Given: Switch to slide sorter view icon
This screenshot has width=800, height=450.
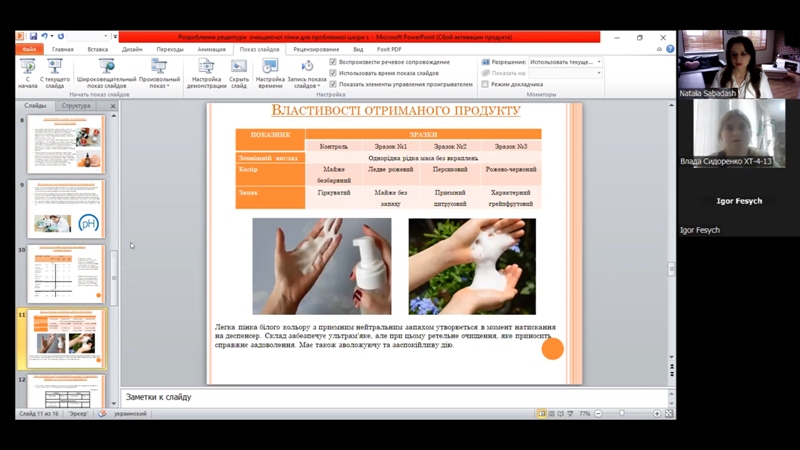Looking at the screenshot, I should (552, 414).
